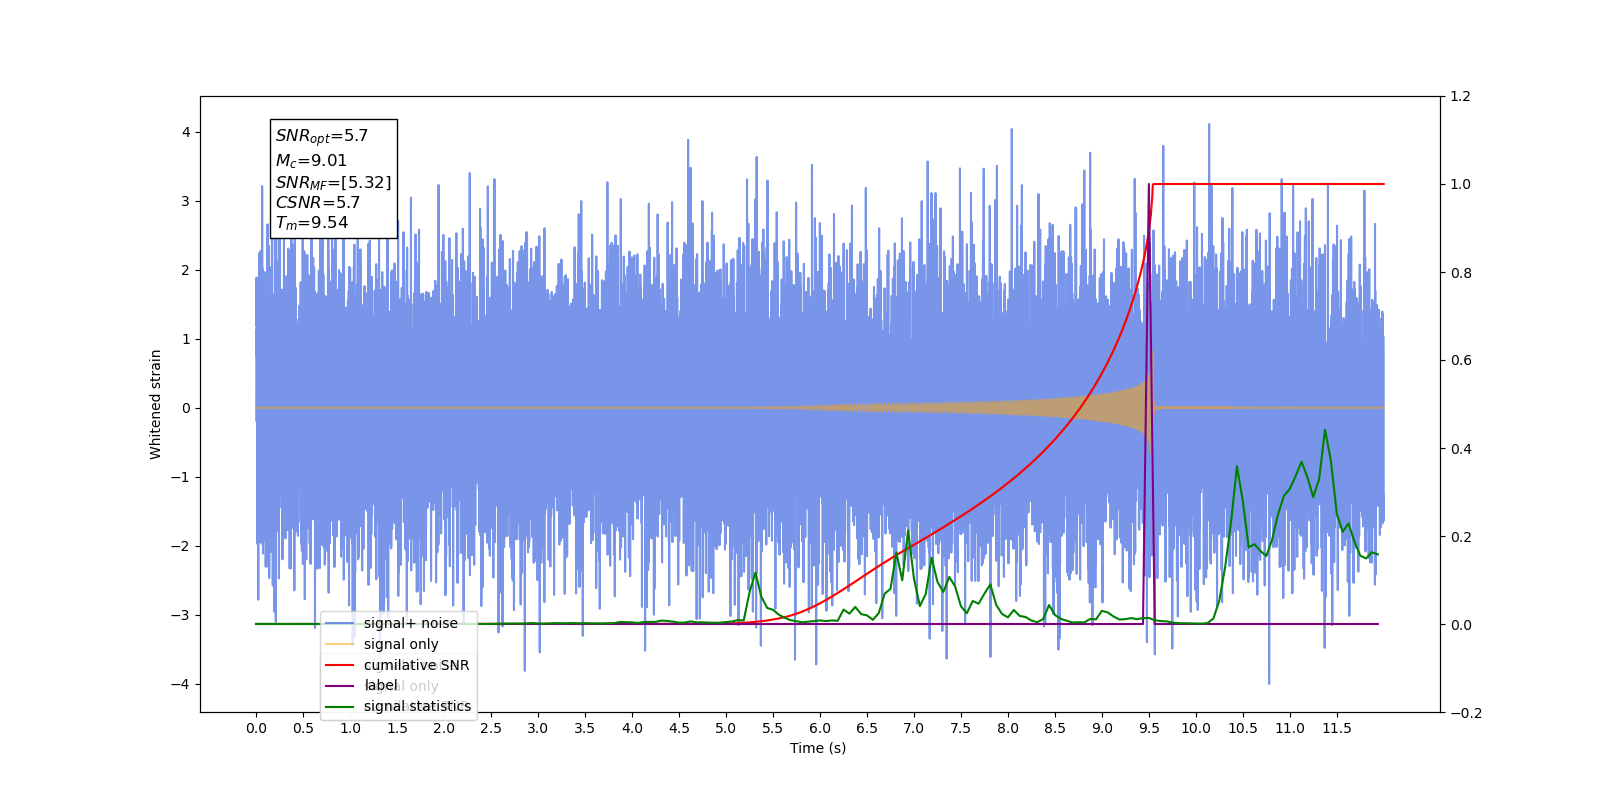Image resolution: width=1600 pixels, height=800 pixels.
Task: Click the x-axis tick label 8.0
Action: pos(1008,728)
